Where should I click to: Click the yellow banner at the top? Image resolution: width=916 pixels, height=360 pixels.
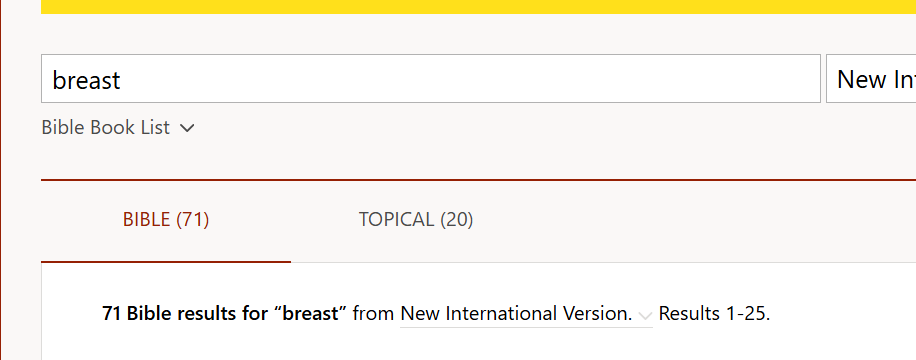(478, 6)
